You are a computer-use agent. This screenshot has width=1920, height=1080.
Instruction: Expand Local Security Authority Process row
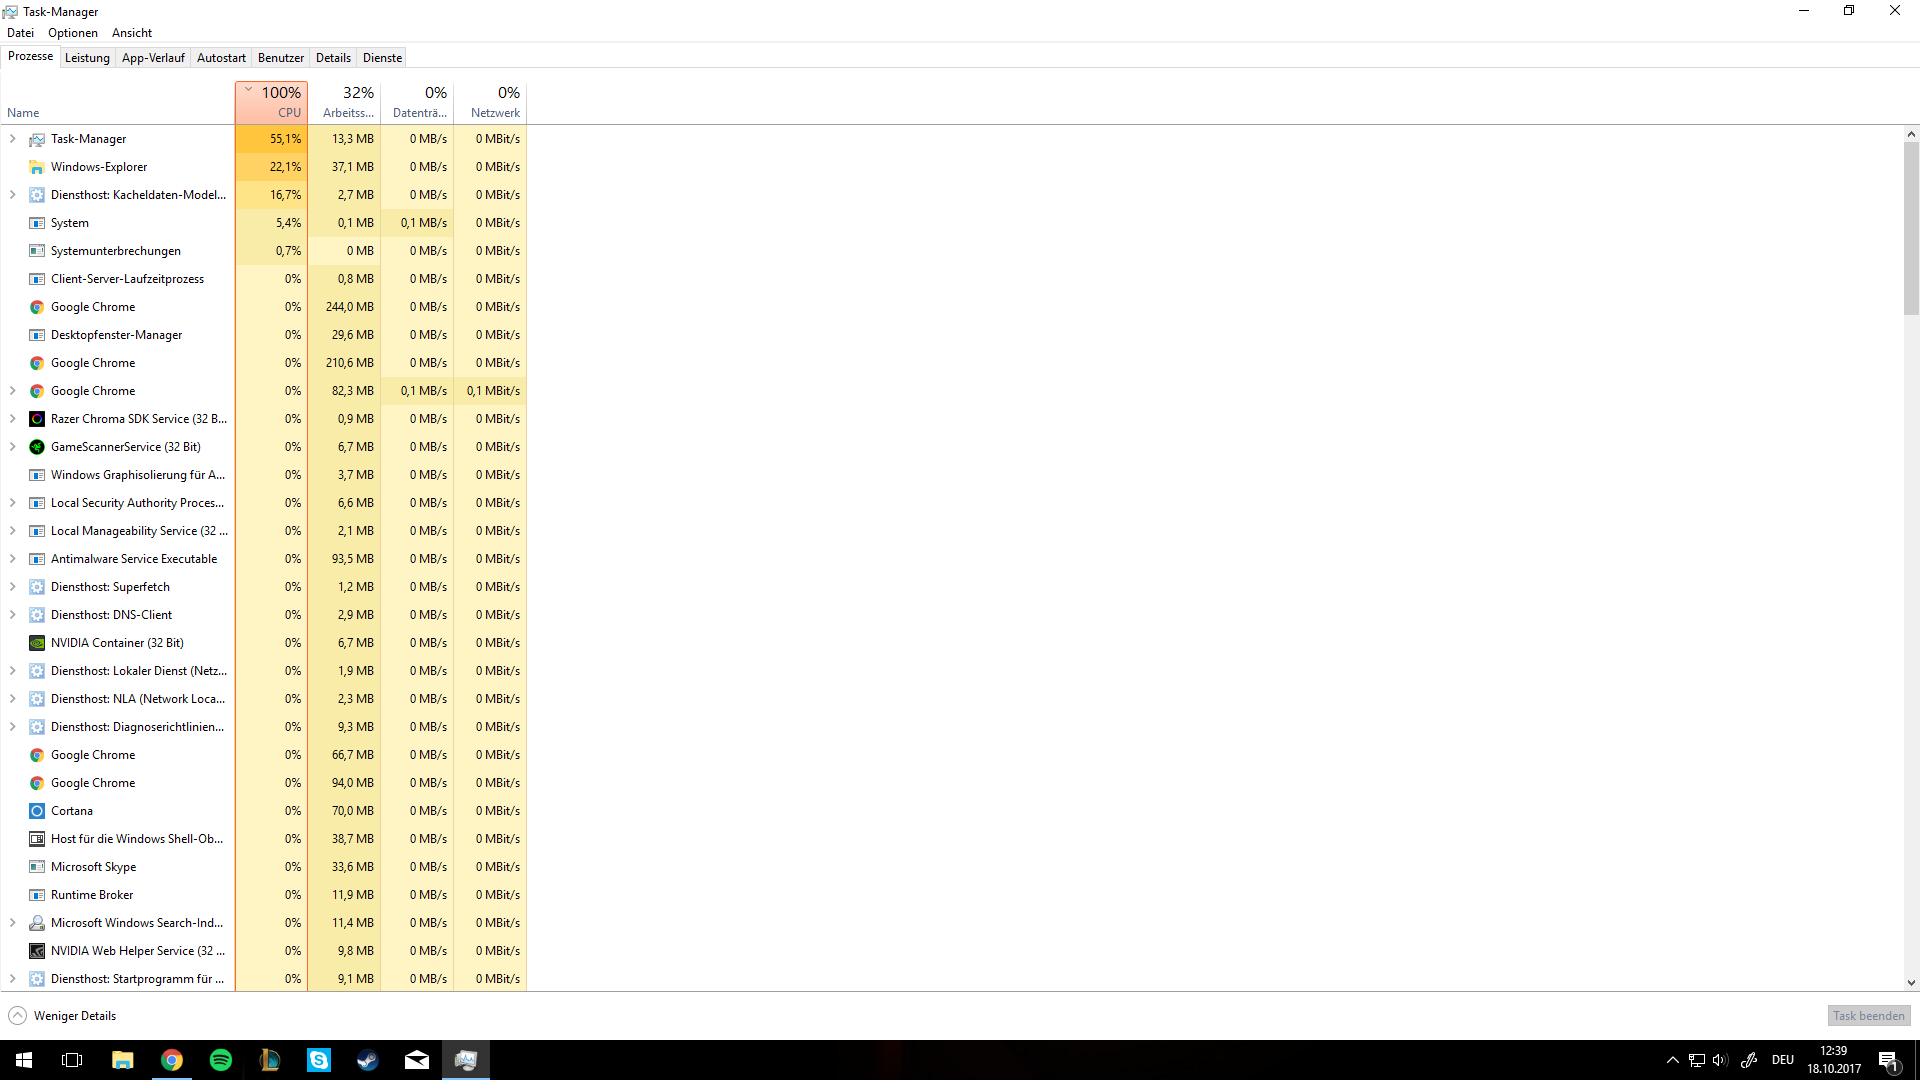[x=12, y=503]
